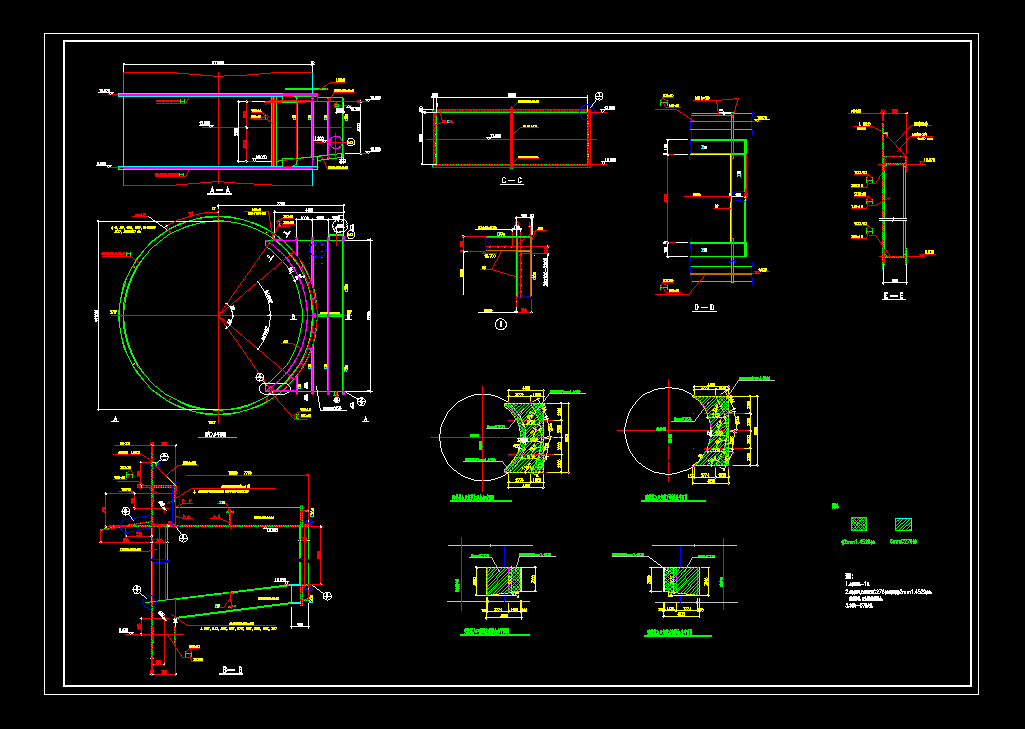Click the circled 1 detail marker
Screen dimensions: 1025x729
point(501,324)
